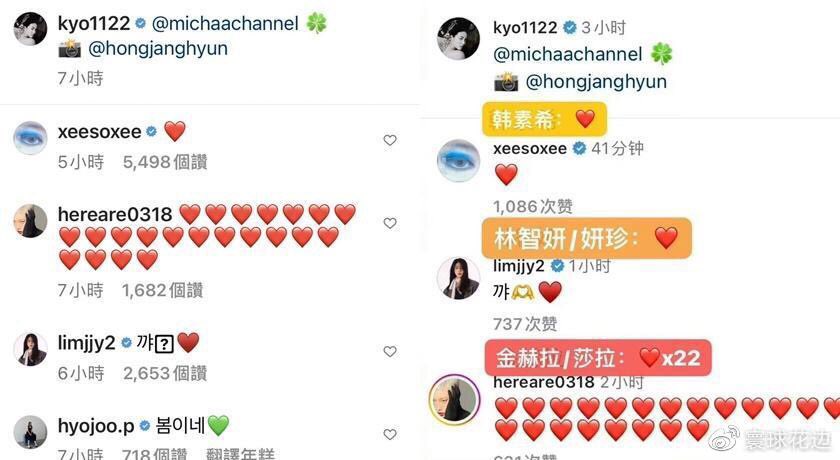Open hyojoo.p avatar thumbnail
Image resolution: width=840 pixels, height=460 pixels.
[30, 432]
